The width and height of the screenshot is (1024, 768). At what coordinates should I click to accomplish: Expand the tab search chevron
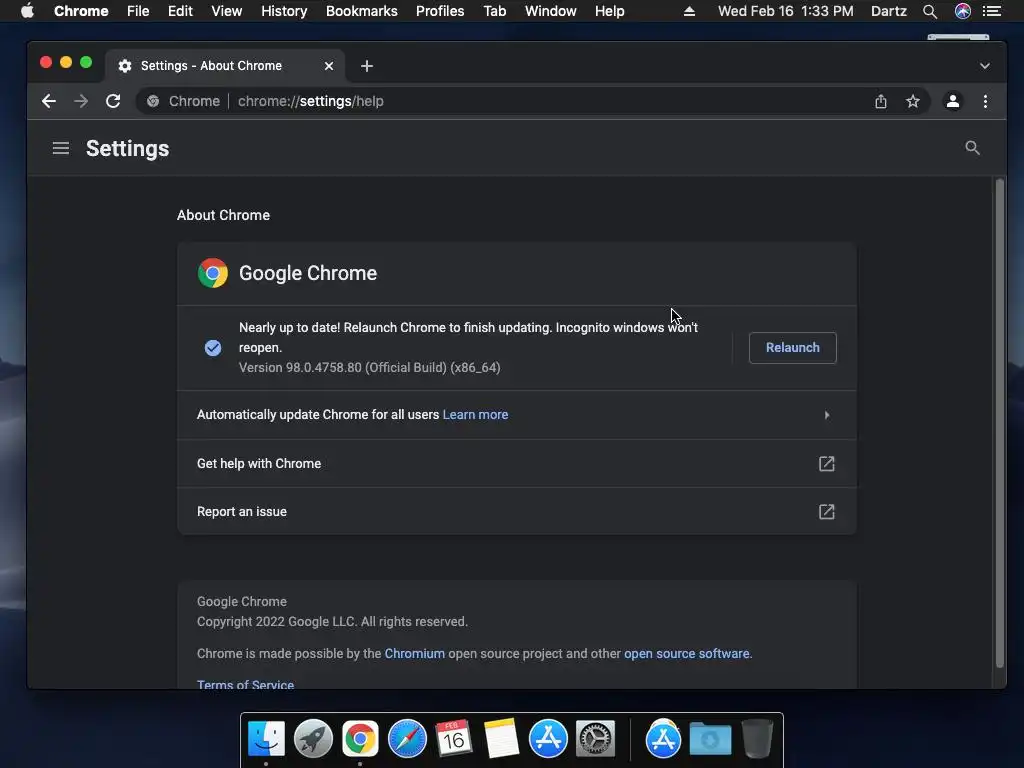(x=985, y=66)
